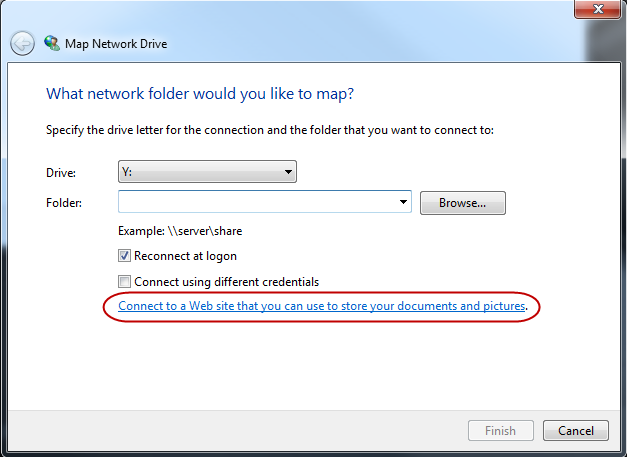Open the Drive letter combo box showing Y:
The height and width of the screenshot is (457, 627).
click(x=207, y=172)
